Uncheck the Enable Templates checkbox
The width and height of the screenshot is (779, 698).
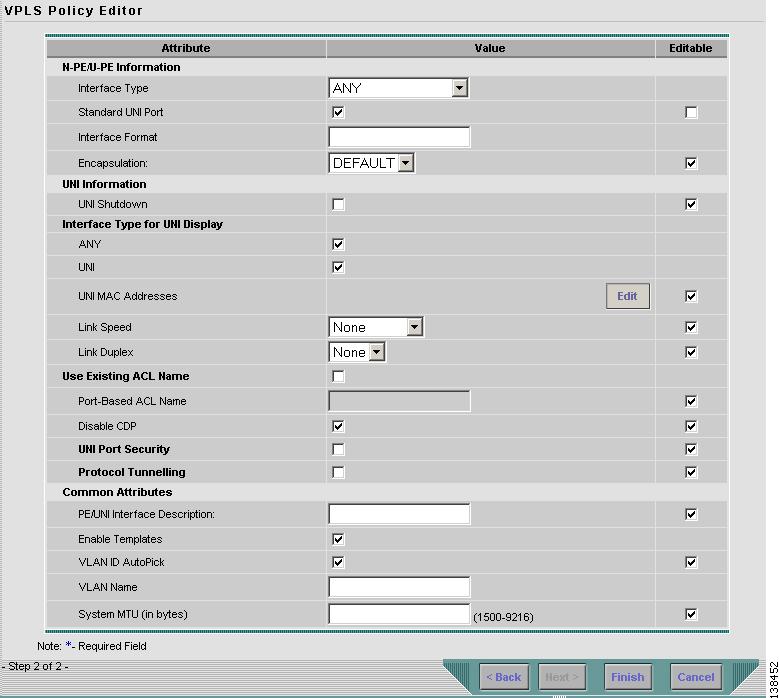(x=338, y=539)
